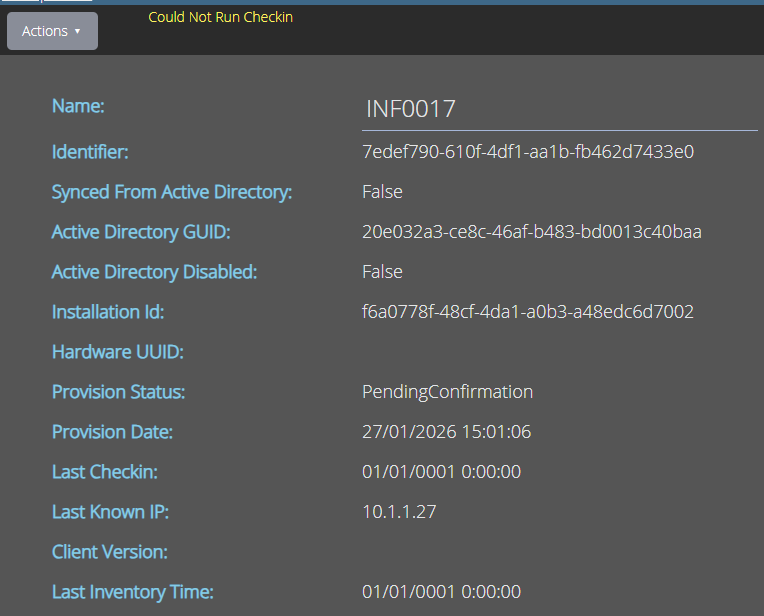The image size is (764, 616).
Task: Click the 'Name:' field label
Action: pyautogui.click(x=78, y=106)
